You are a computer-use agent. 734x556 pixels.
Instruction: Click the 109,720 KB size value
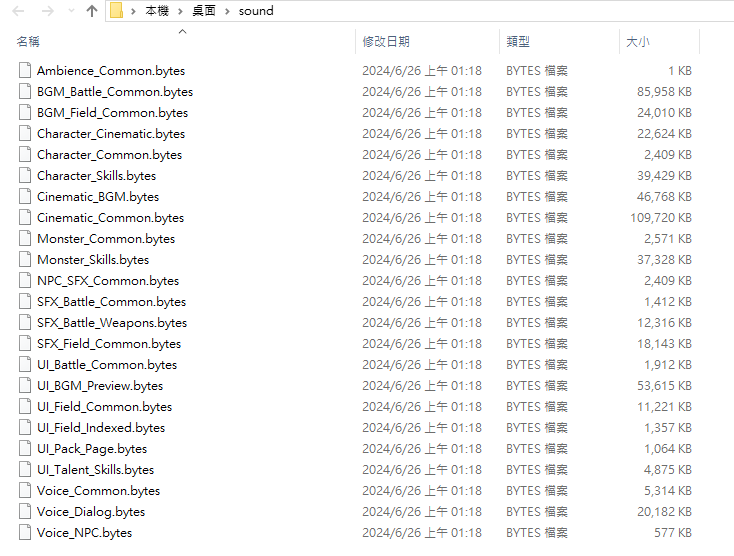tap(661, 218)
